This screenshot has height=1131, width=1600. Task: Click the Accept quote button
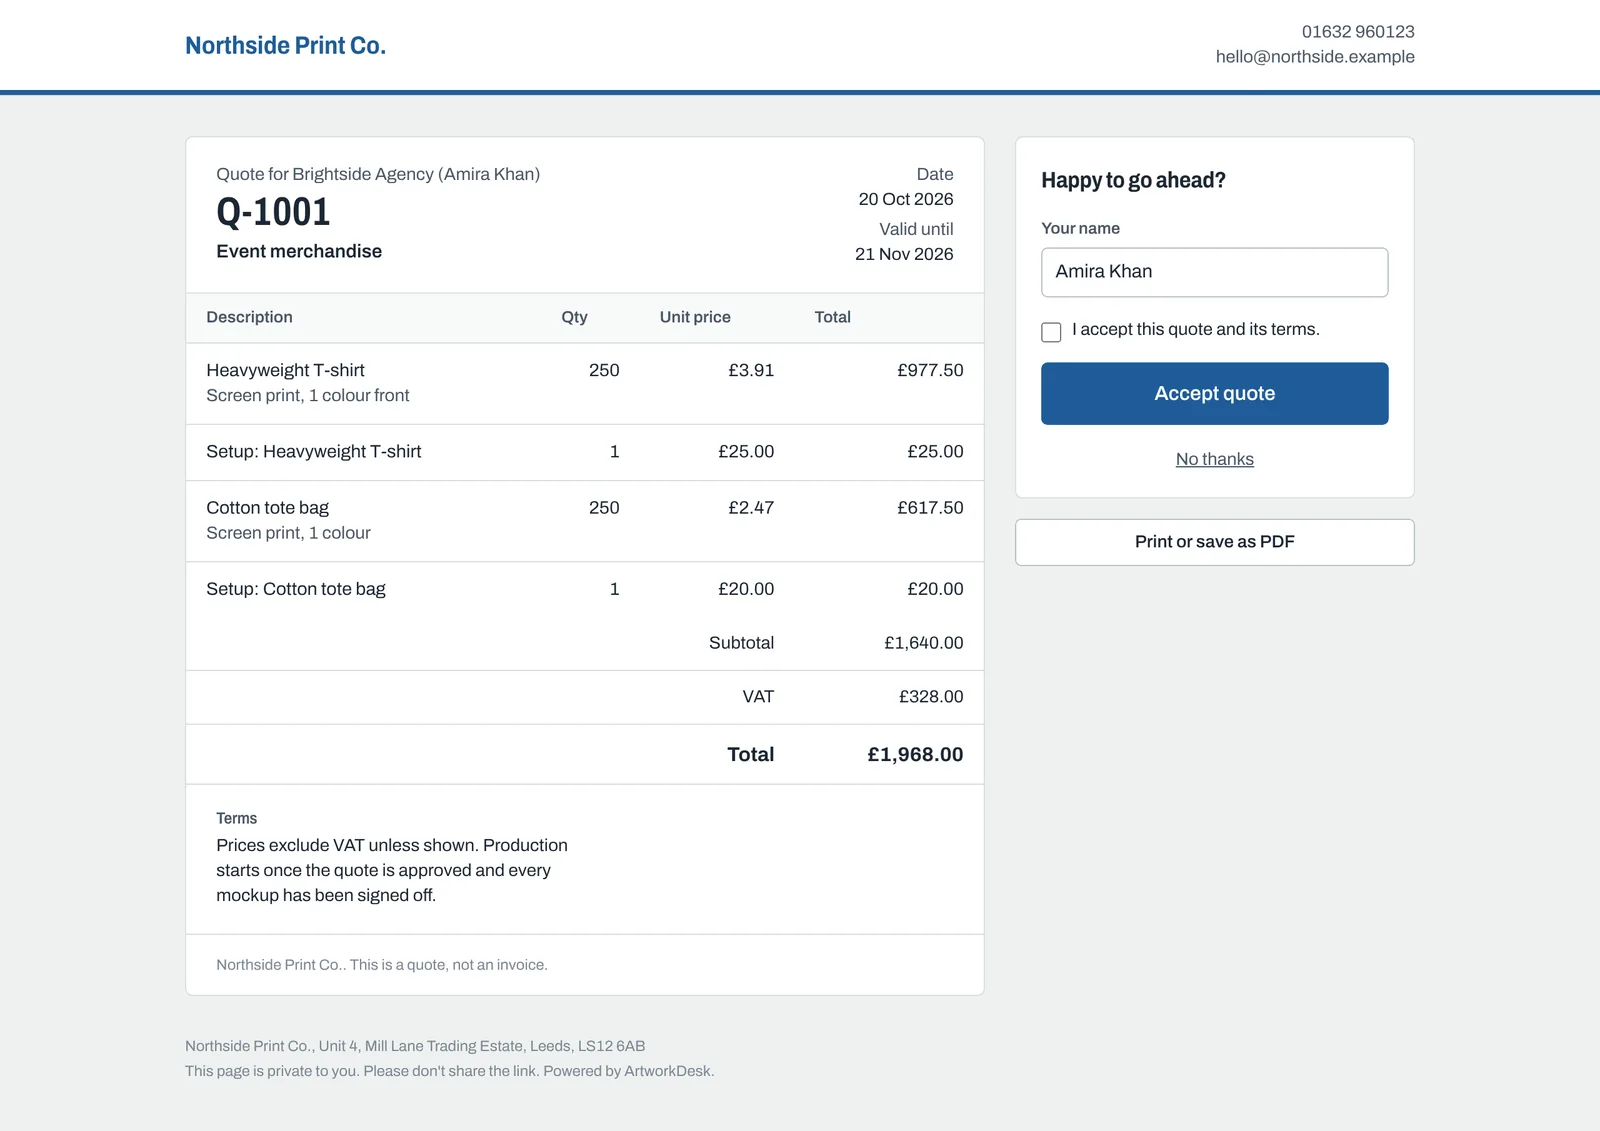pos(1214,393)
